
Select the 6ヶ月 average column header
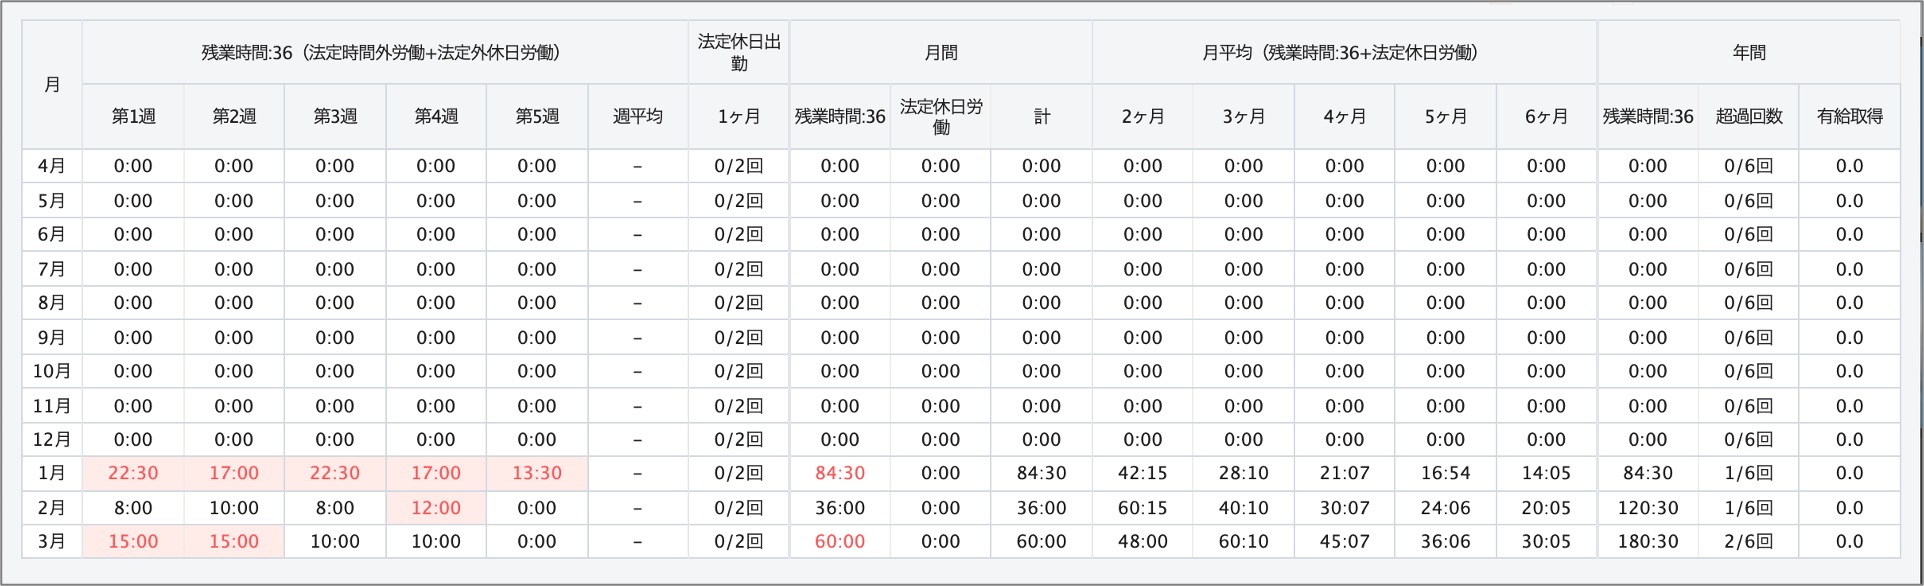point(1547,117)
